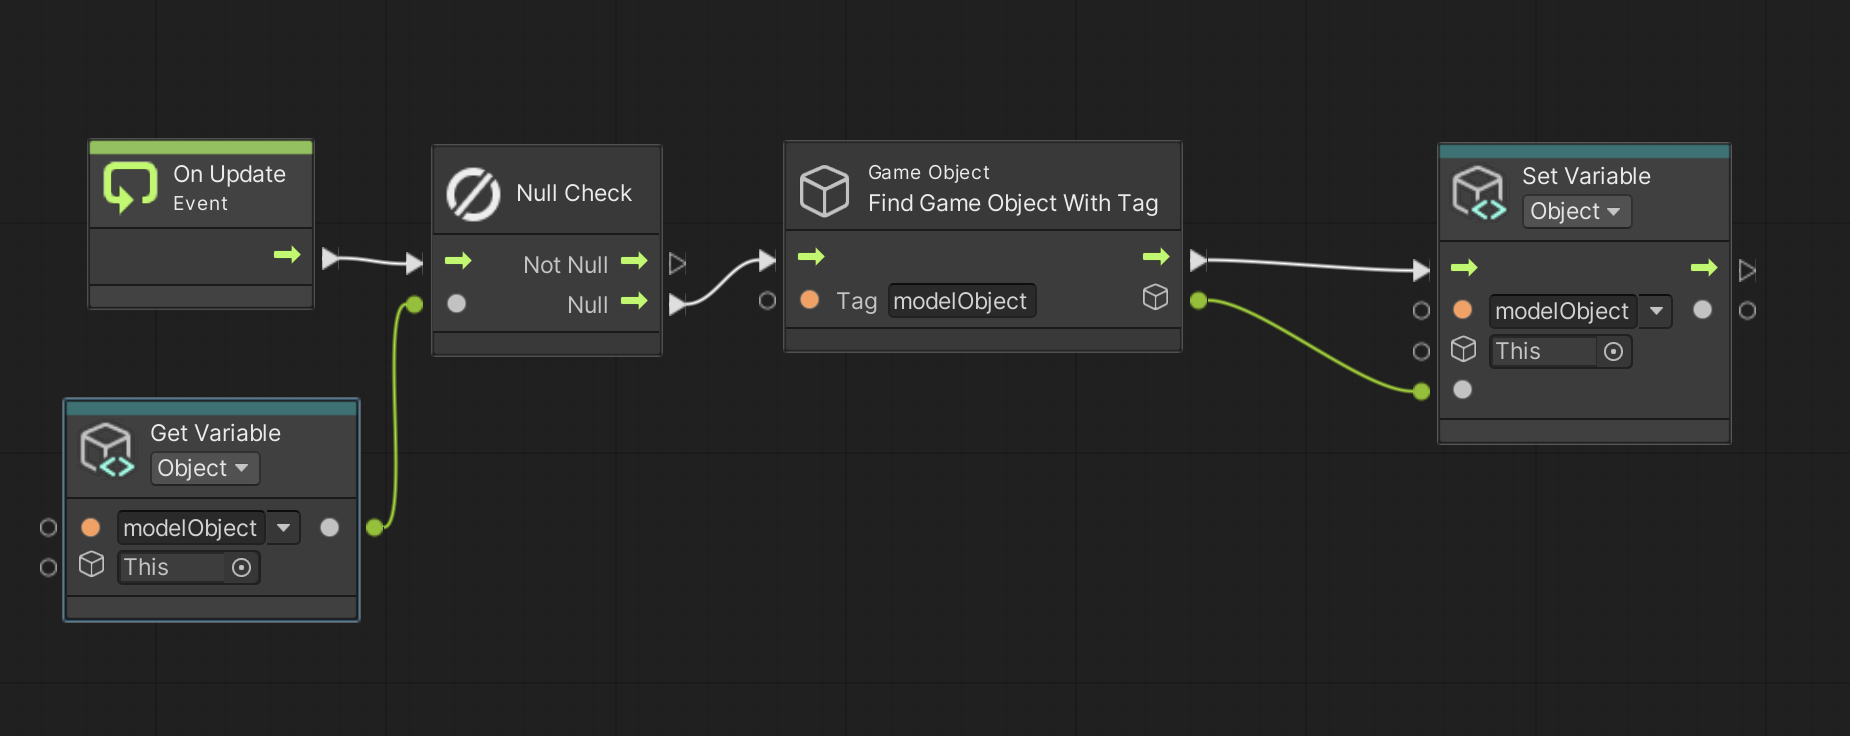Click the Null flow output arrow

pyautogui.click(x=634, y=301)
